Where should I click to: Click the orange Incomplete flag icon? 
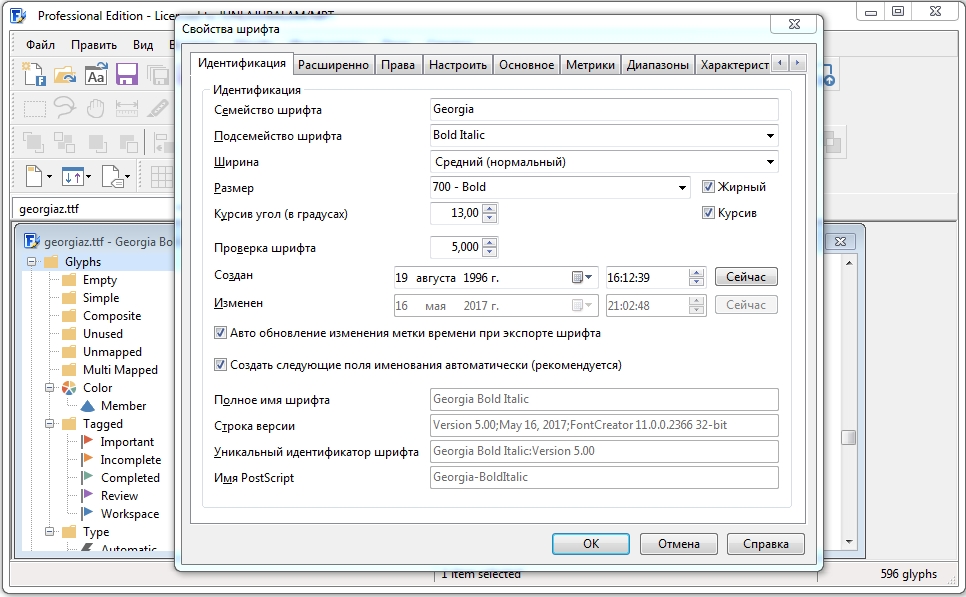pos(87,459)
